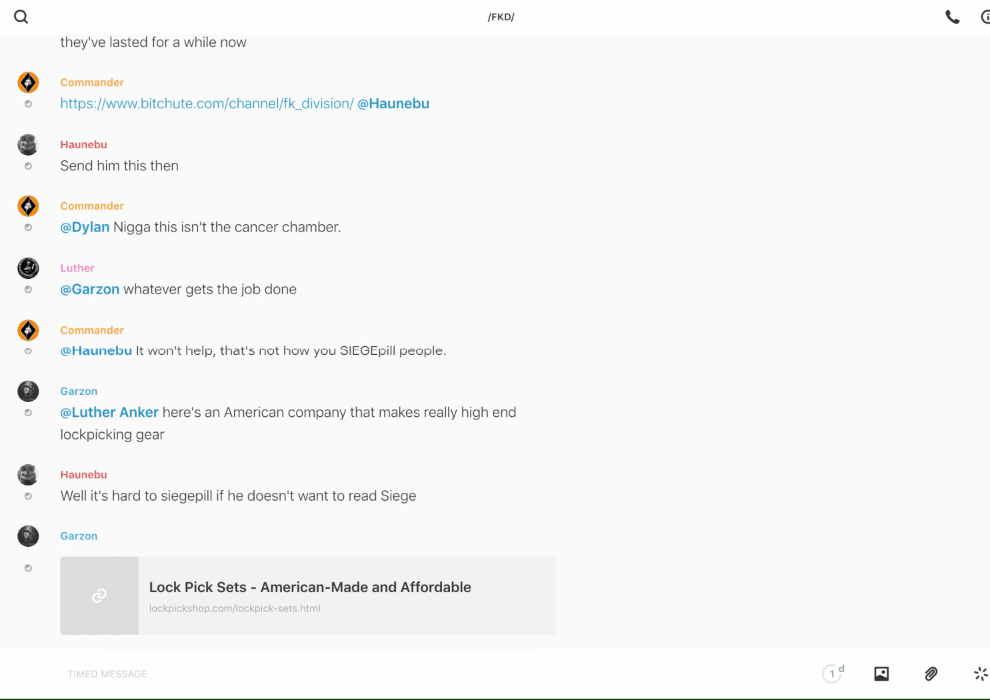This screenshot has height=700, width=990.
Task: Click Garzon's avatar beside the lockpicking message
Action: pyautogui.click(x=28, y=392)
